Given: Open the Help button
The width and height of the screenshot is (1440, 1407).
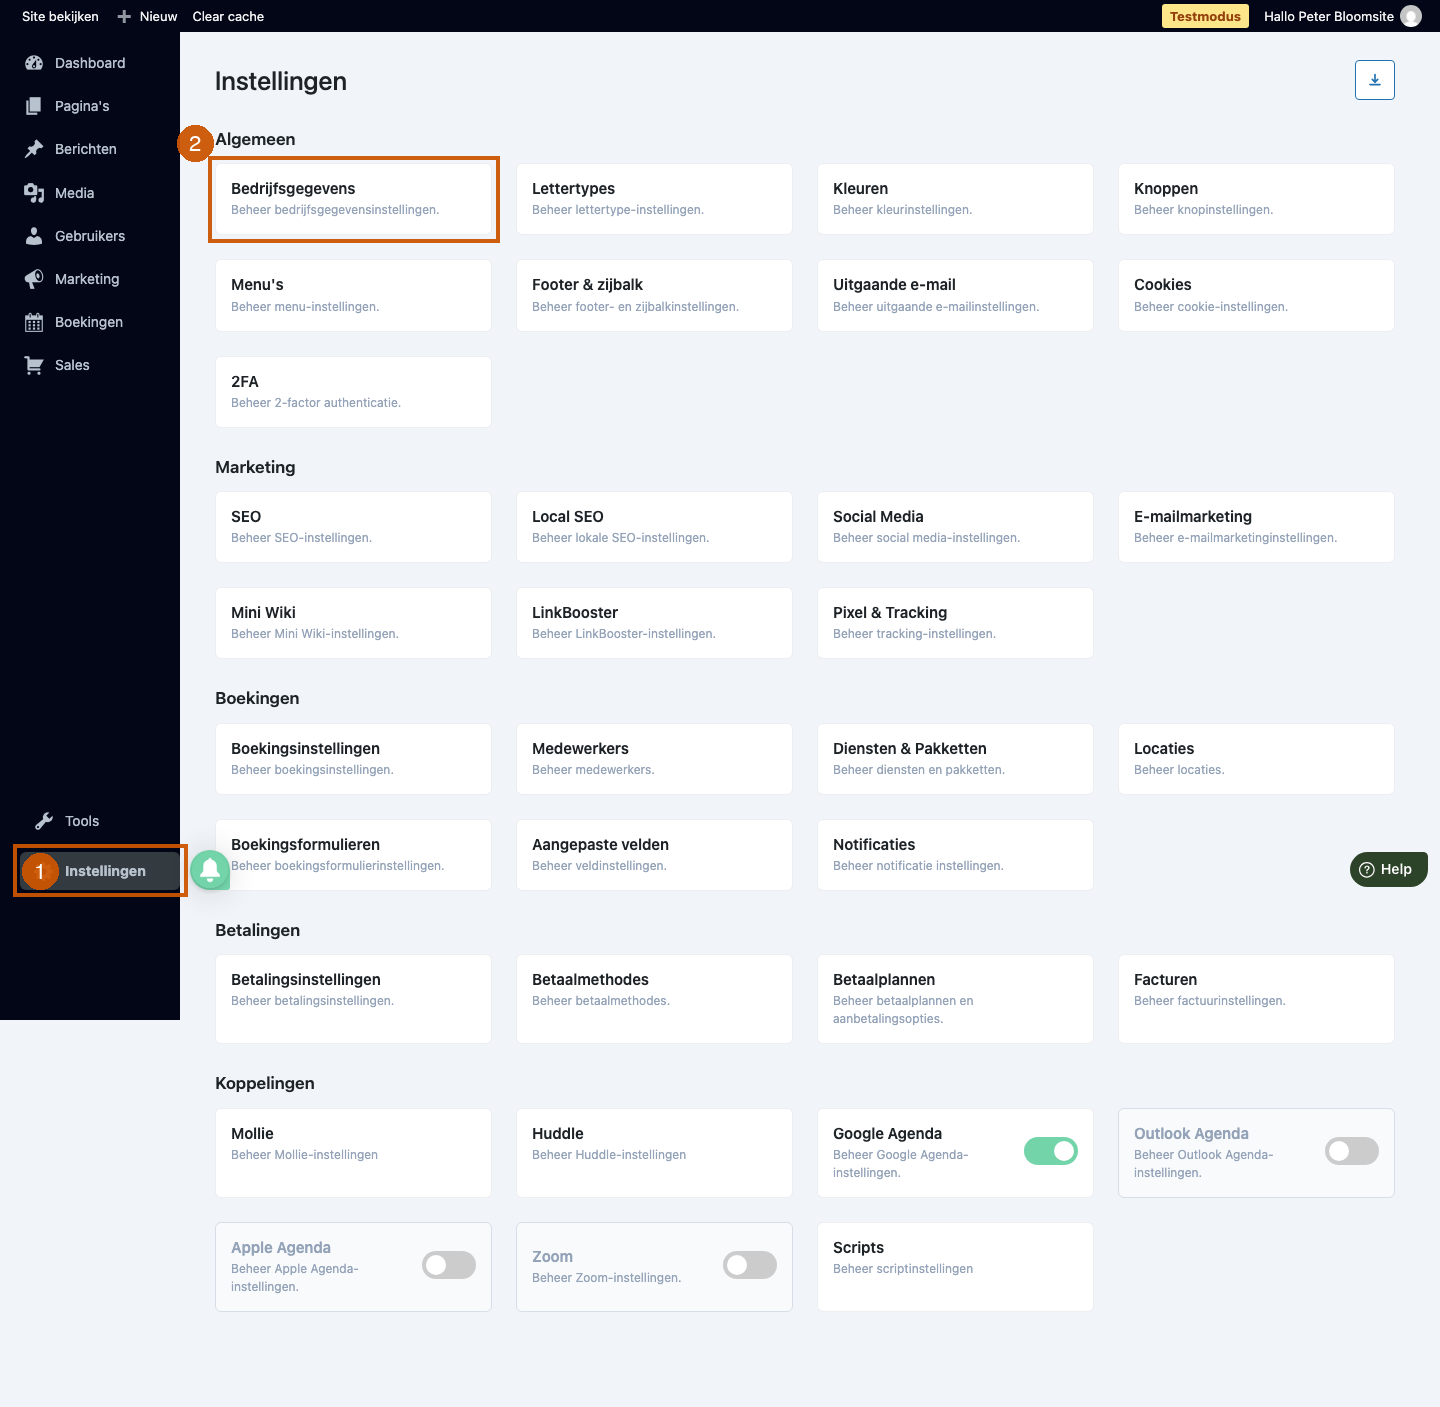Looking at the screenshot, I should [1389, 869].
